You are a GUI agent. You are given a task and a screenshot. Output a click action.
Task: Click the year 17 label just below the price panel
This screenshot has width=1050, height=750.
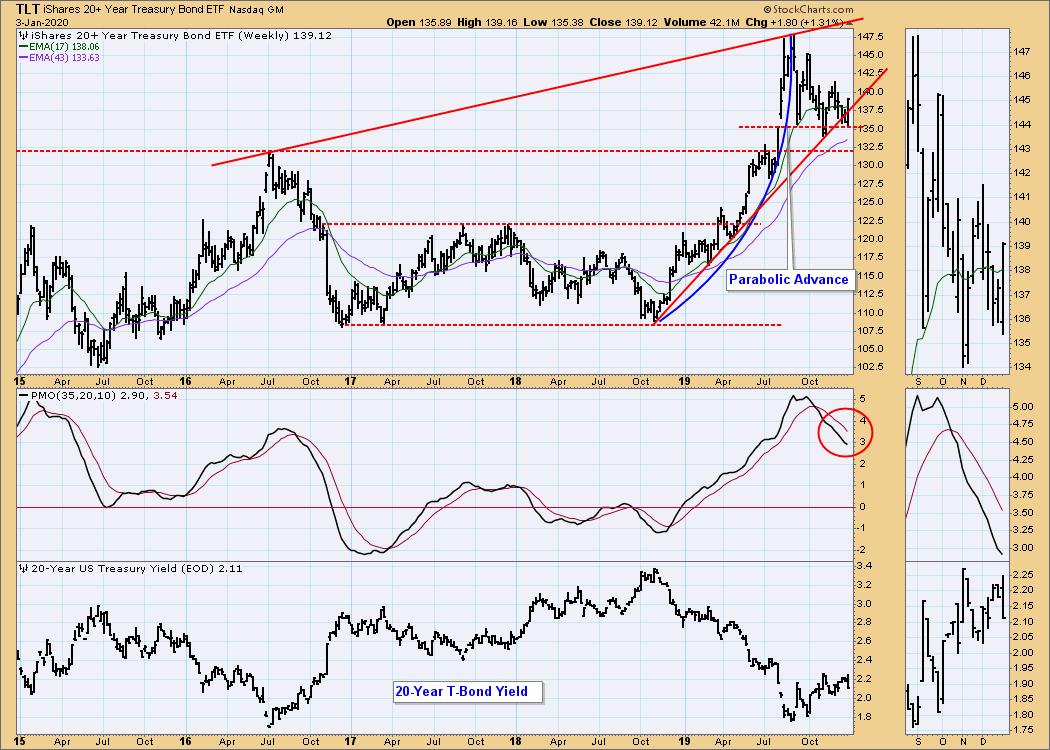point(350,382)
